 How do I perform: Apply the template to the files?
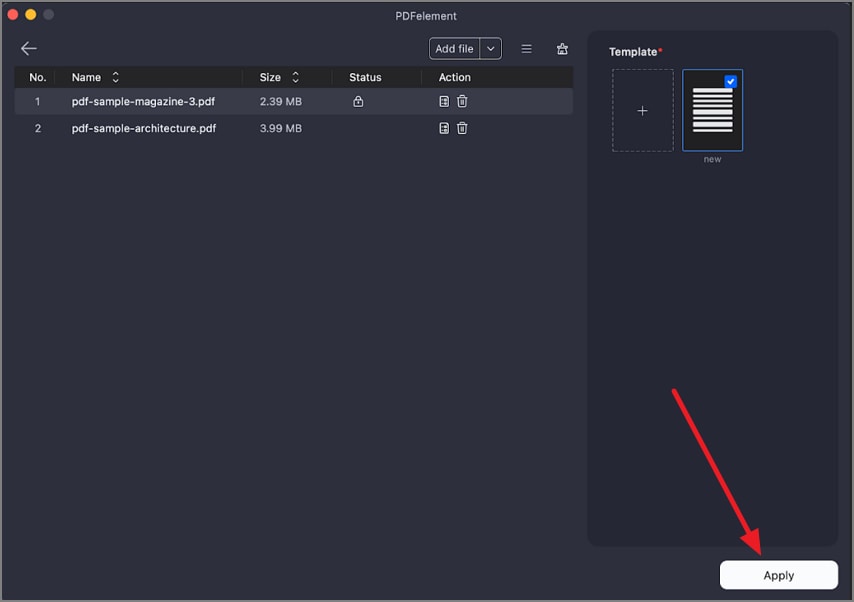778,575
